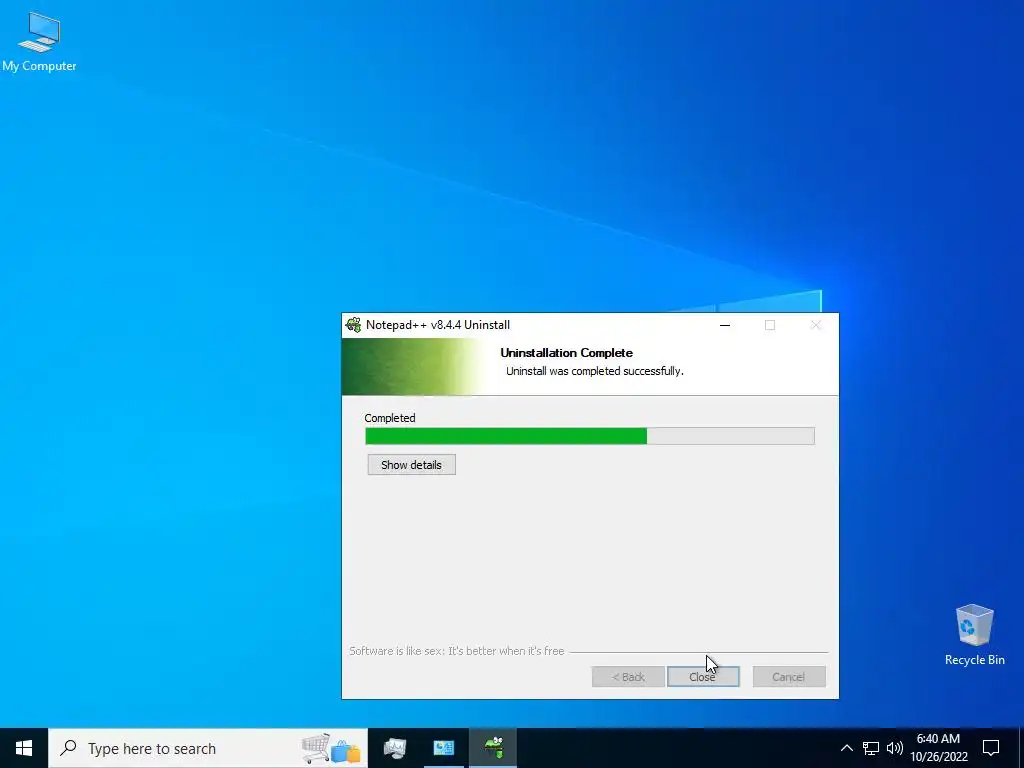Open Windows Start menu
The height and width of the screenshot is (768, 1024).
click(x=24, y=748)
